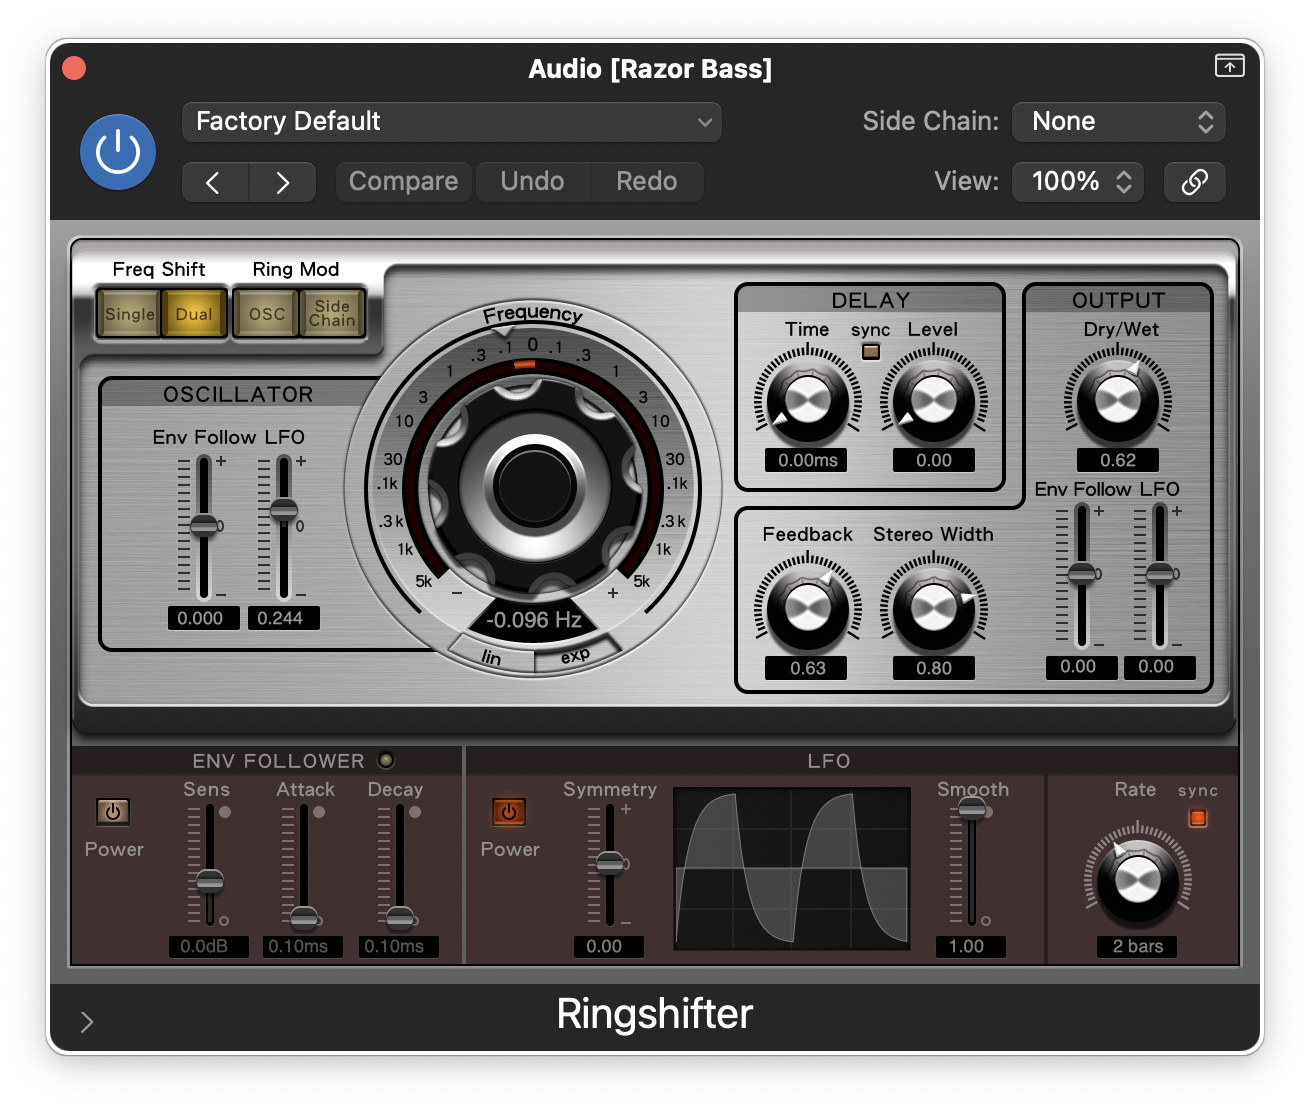
Task: Open the Factory Default preset menu
Action: click(x=452, y=122)
